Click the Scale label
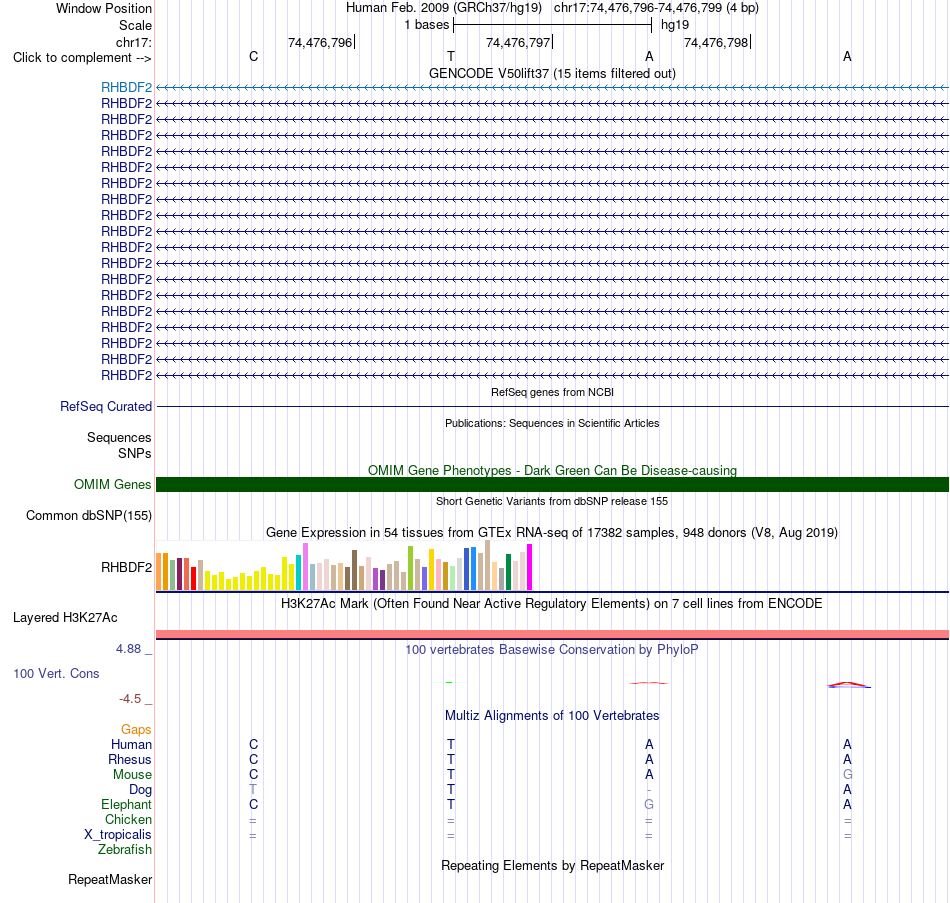This screenshot has height=903, width=950. pyautogui.click(x=135, y=25)
